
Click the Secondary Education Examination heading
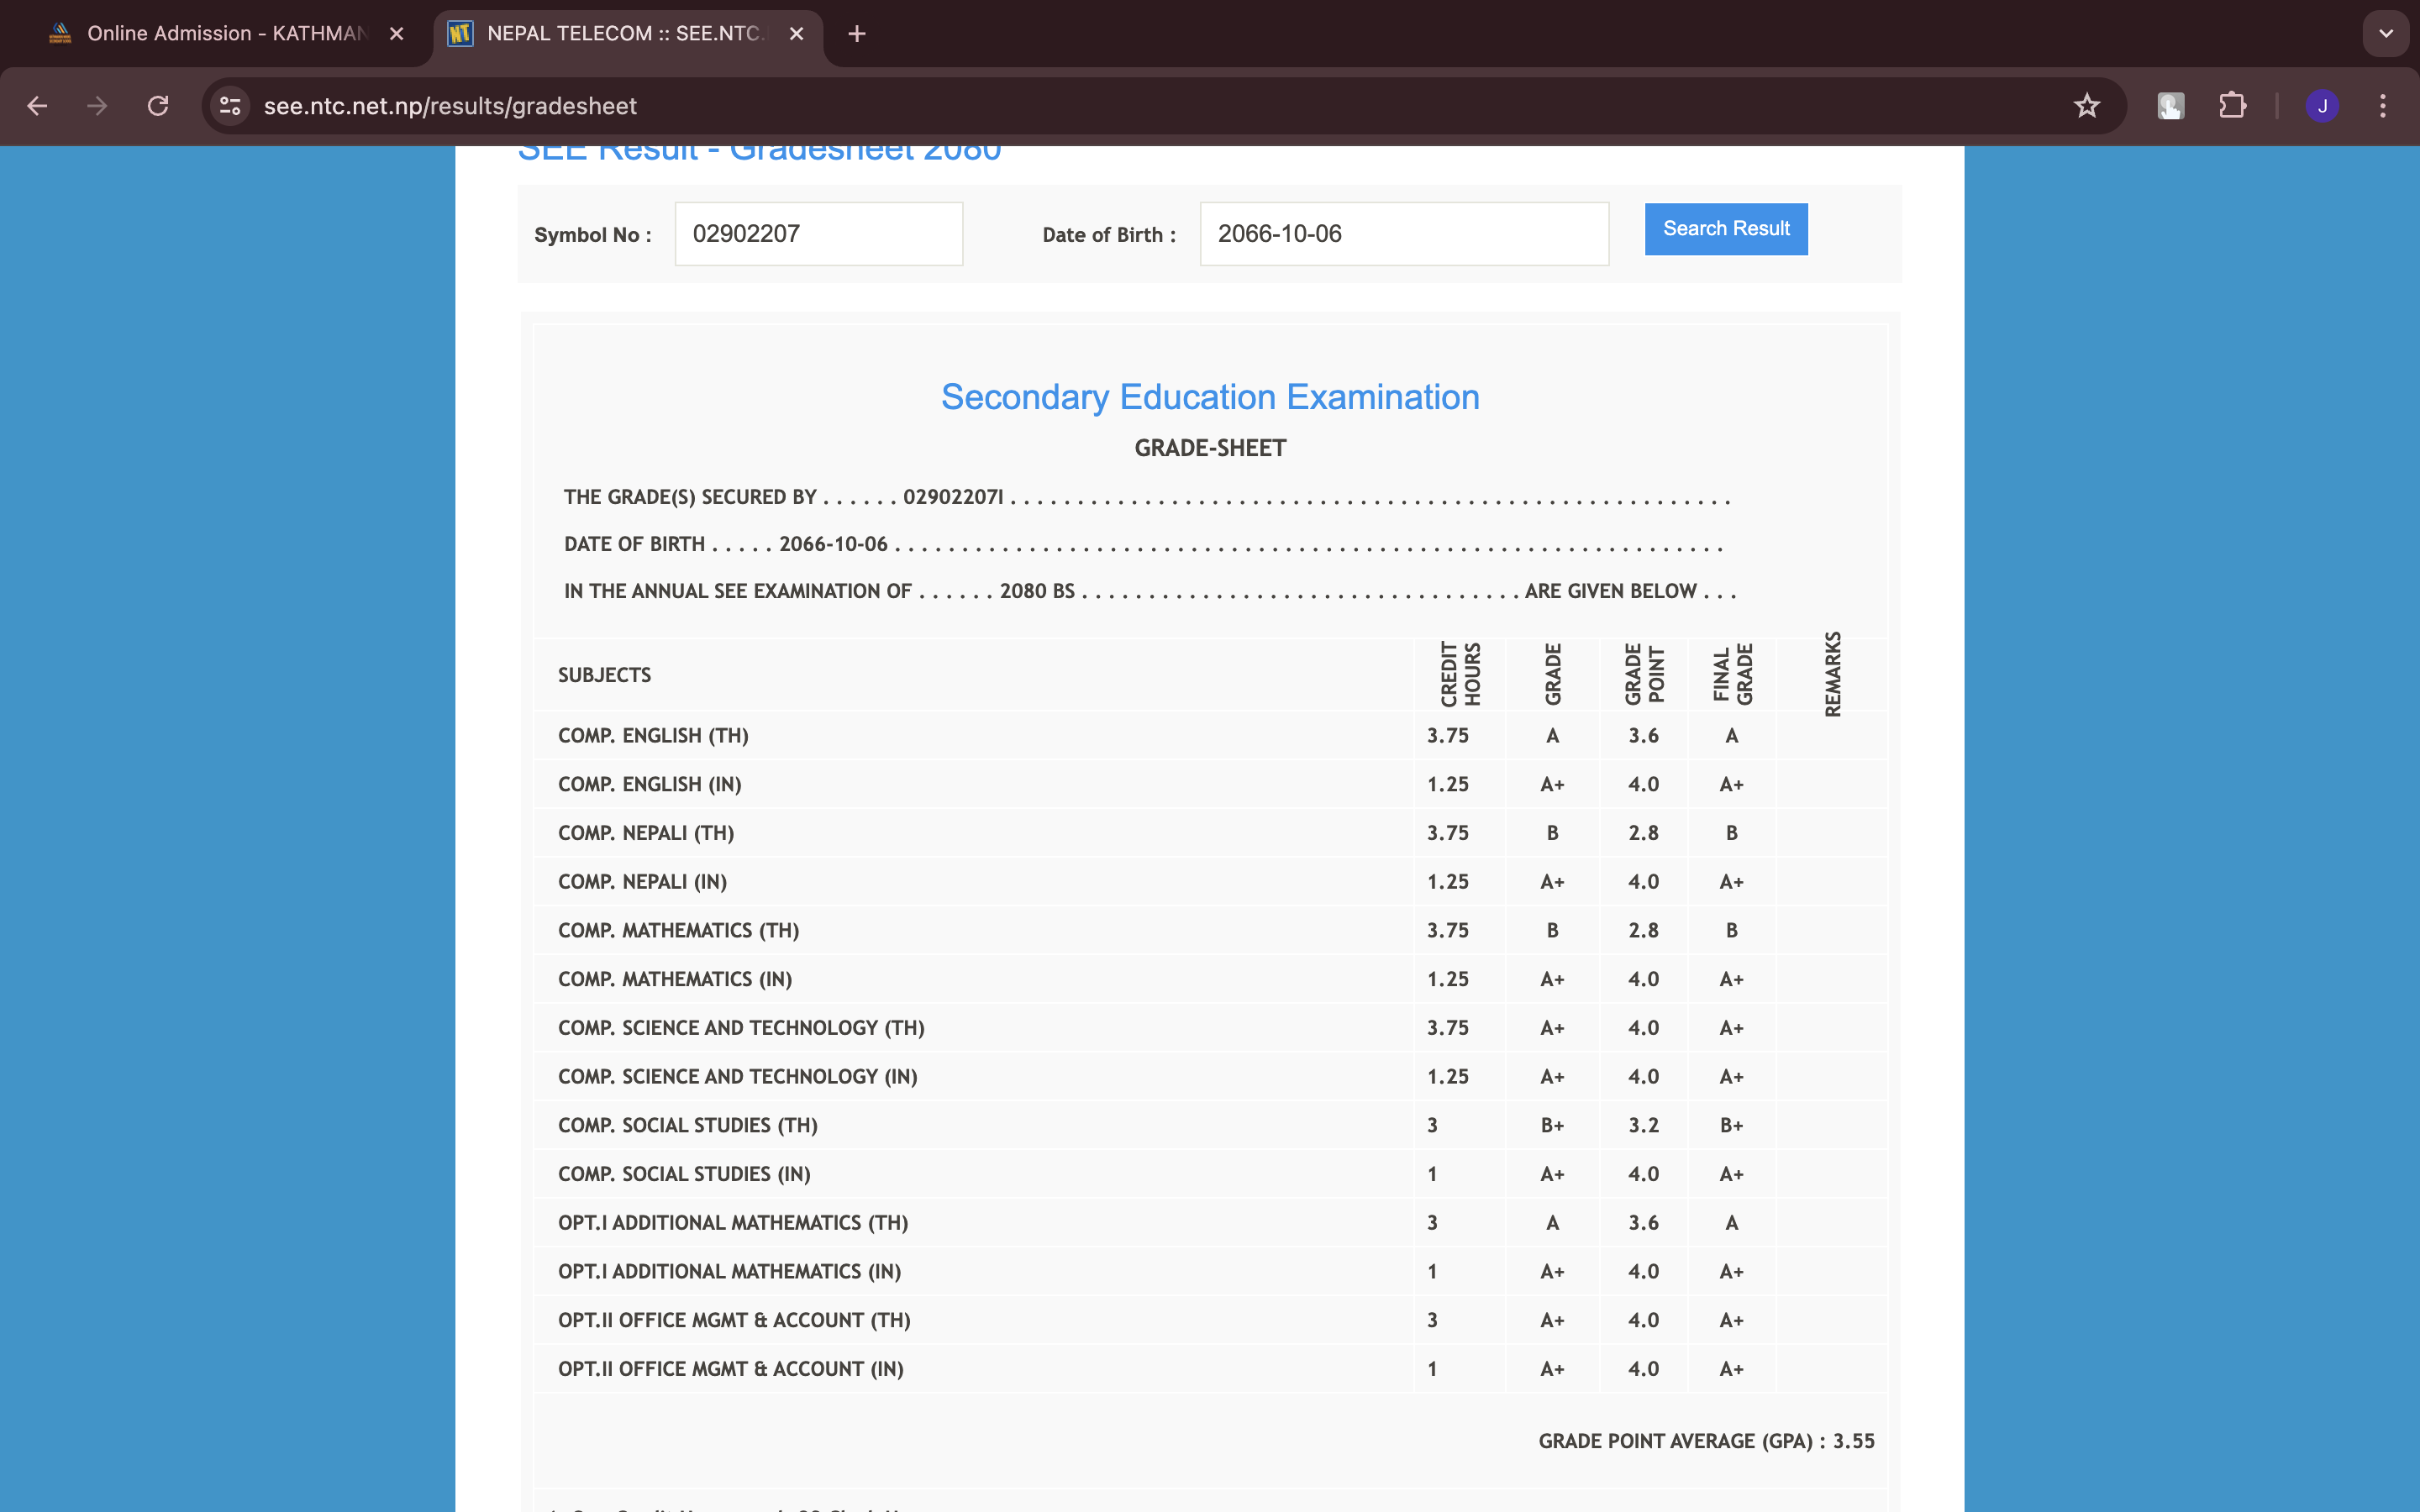pos(1209,397)
